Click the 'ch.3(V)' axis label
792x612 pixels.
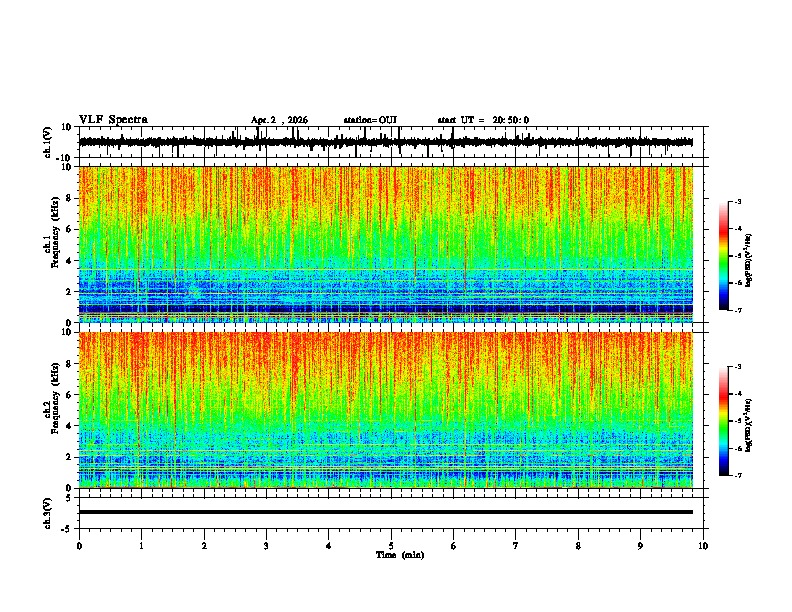tap(48, 513)
